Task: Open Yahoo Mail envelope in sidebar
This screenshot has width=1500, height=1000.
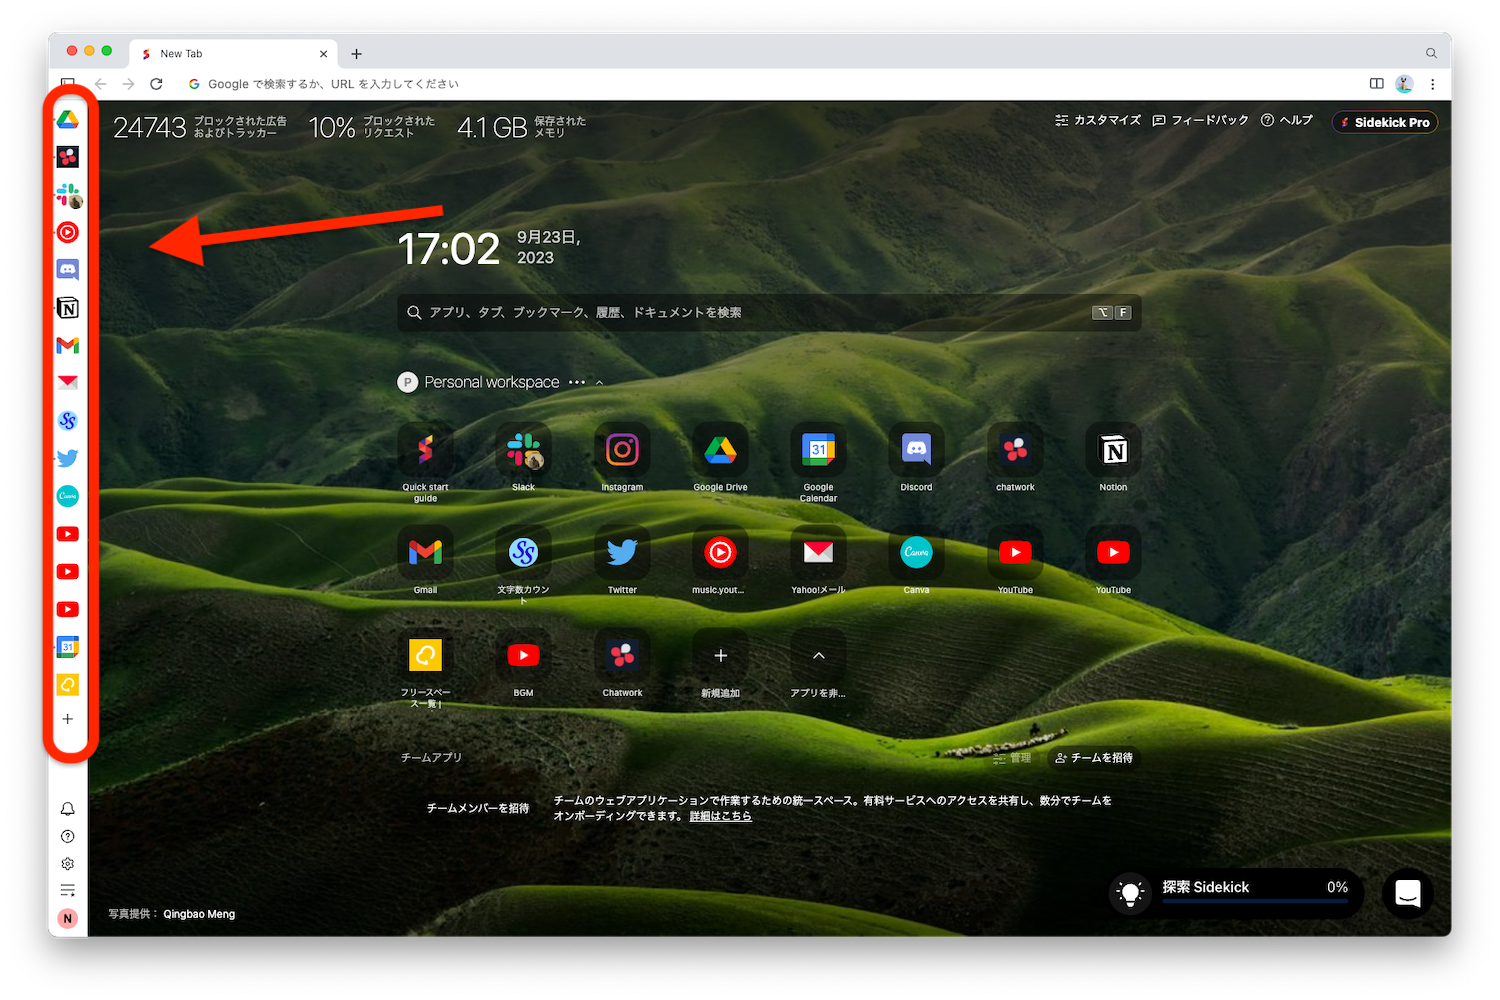Action: coord(68,383)
